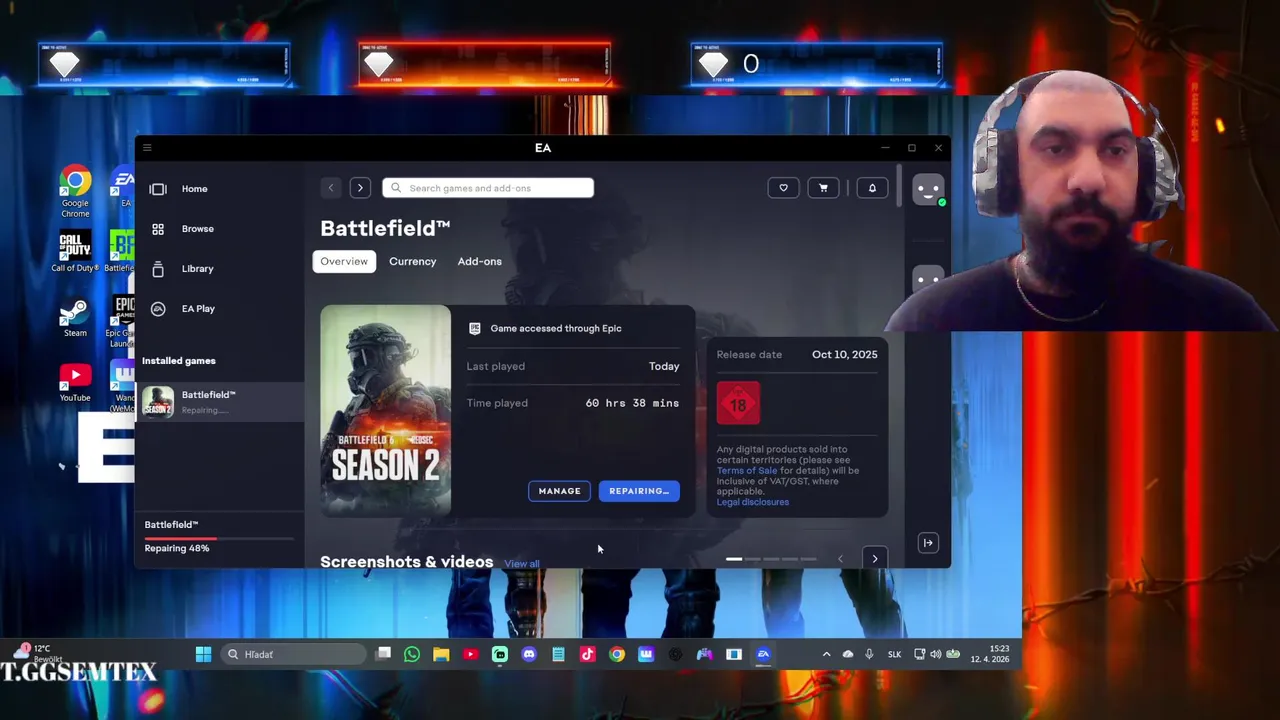The width and height of the screenshot is (1280, 720).
Task: Focus the 'Search games and add-ons' field
Action: (x=488, y=188)
